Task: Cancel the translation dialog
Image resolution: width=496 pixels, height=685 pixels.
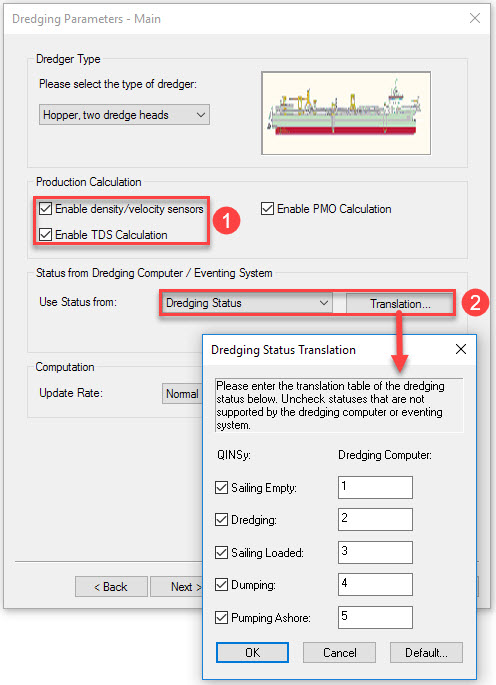Action: point(340,652)
